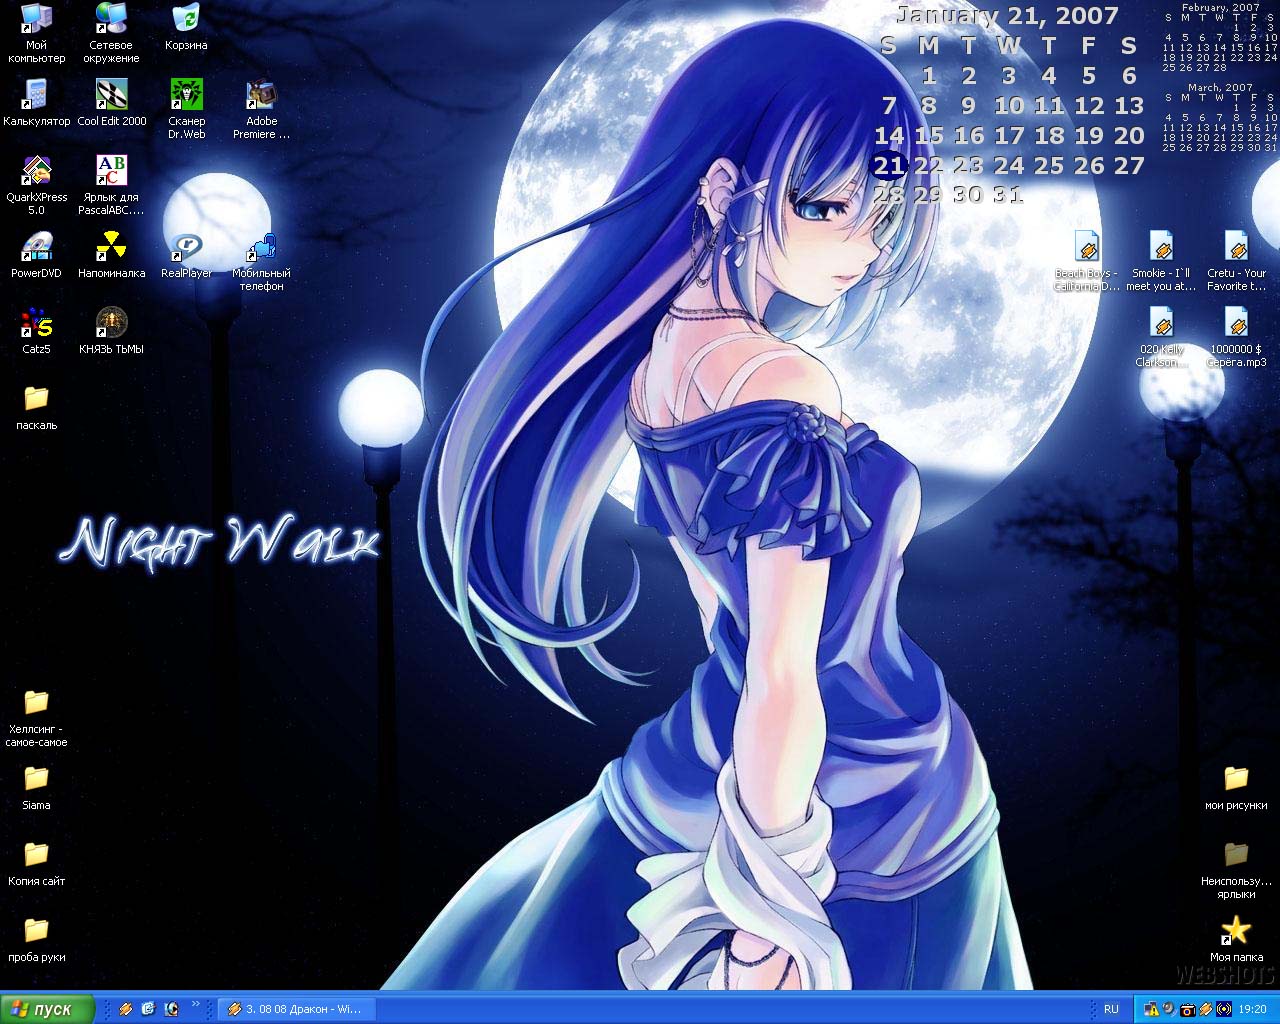
Task: Launch Сканер Dr.Web shortcut
Action: 186,109
